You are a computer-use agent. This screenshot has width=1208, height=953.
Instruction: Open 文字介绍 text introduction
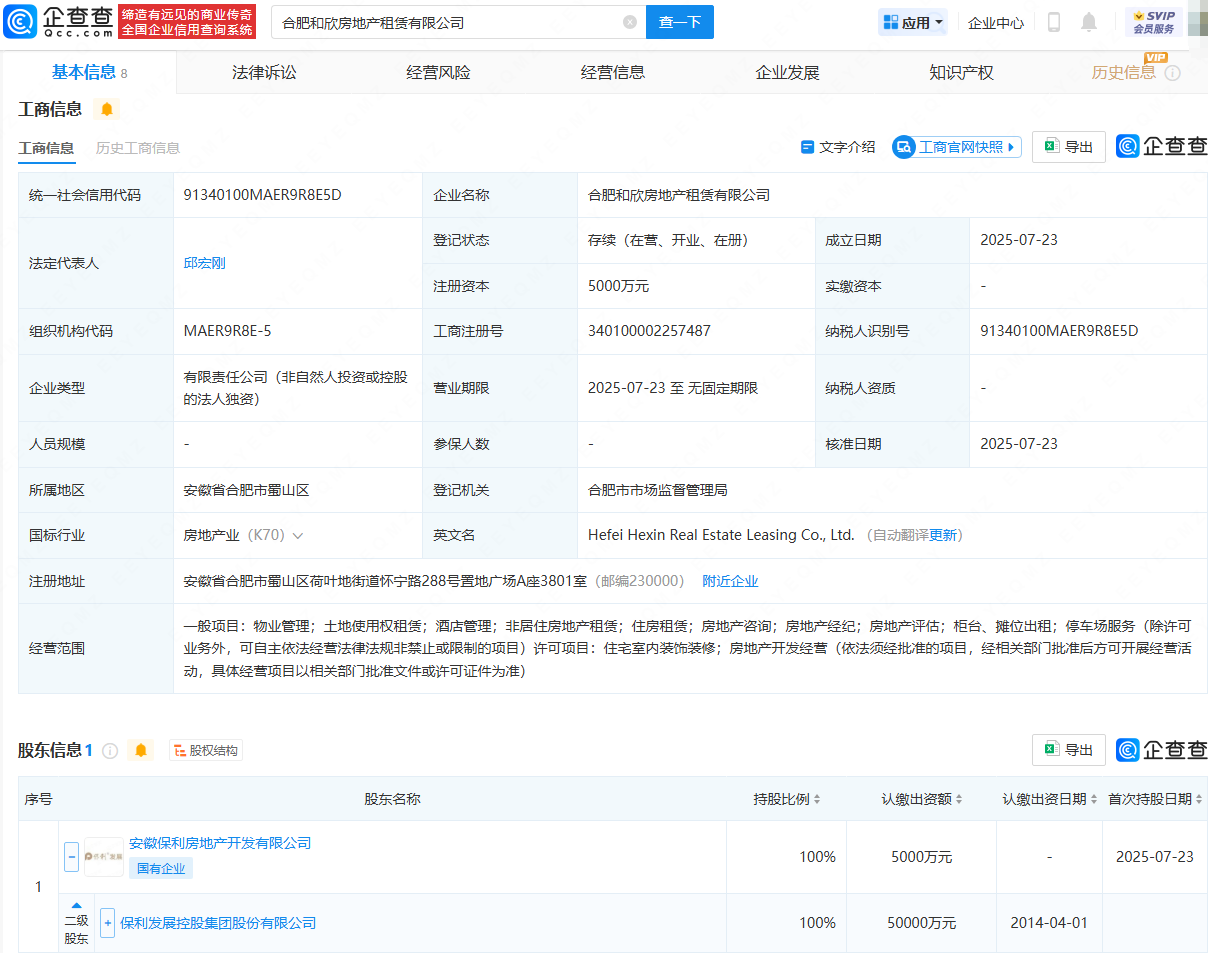[x=838, y=147]
